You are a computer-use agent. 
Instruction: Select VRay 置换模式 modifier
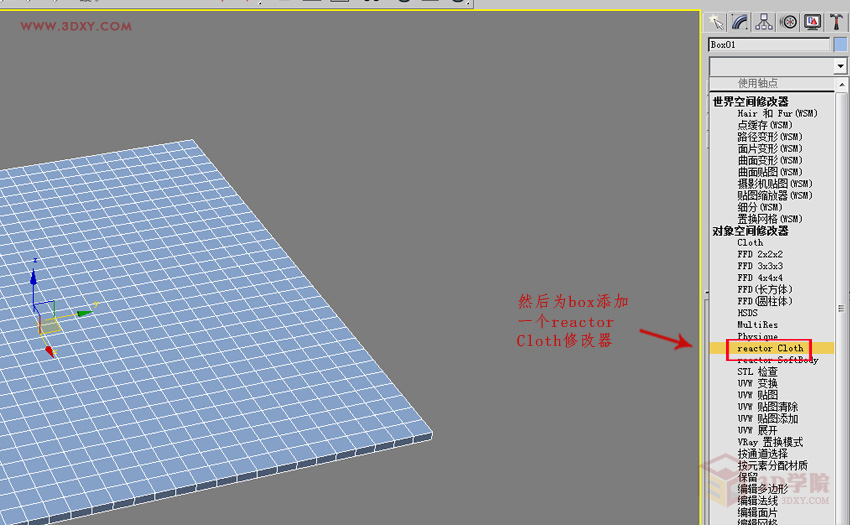[770, 442]
